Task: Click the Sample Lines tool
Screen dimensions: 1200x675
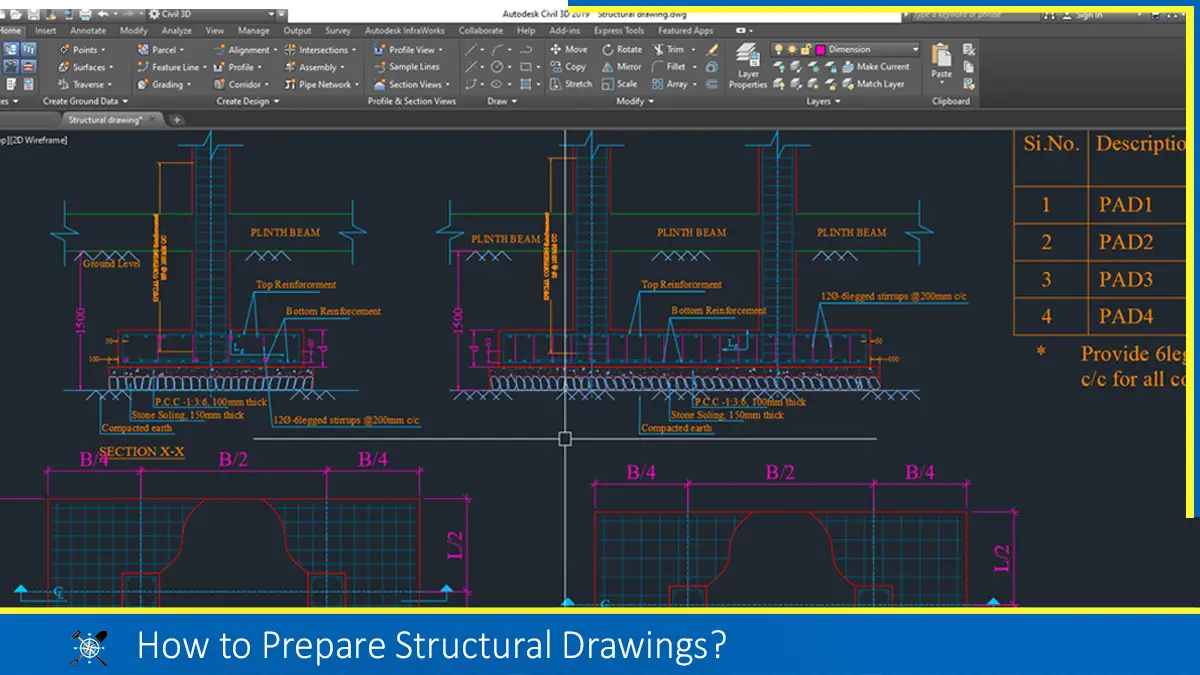Action: [407, 67]
